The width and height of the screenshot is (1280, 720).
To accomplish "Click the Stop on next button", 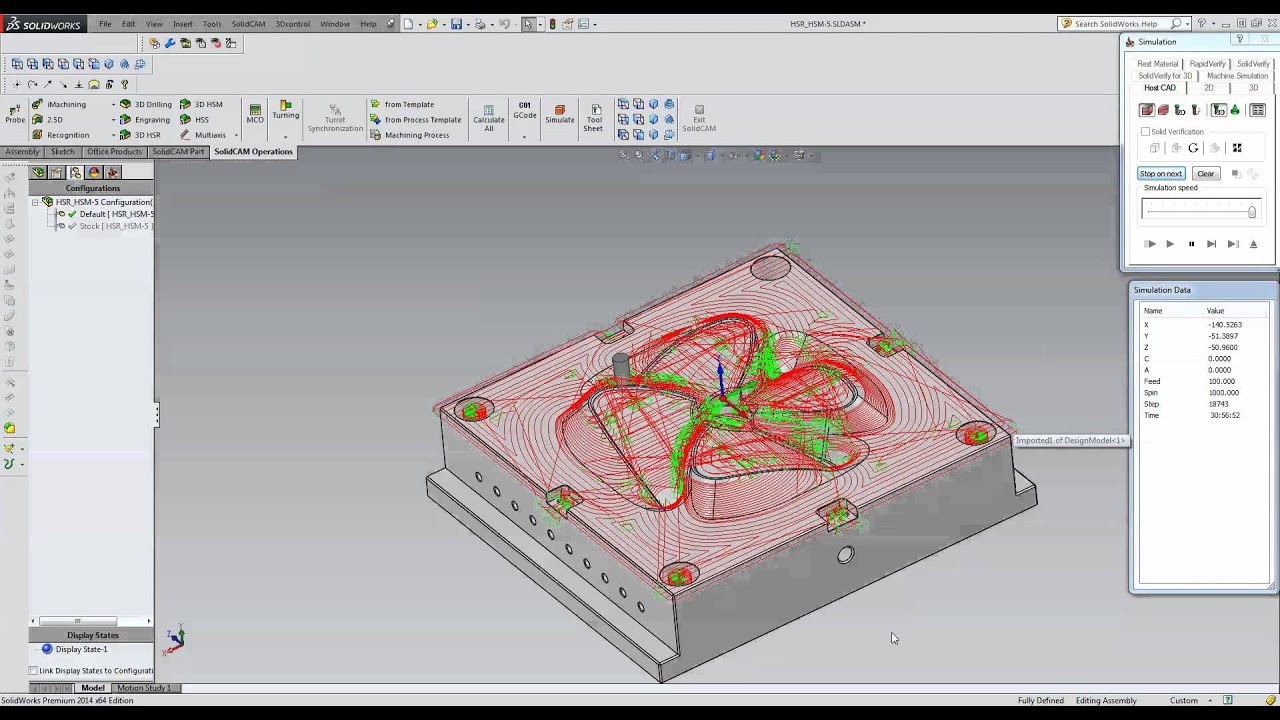I will tap(1161, 173).
